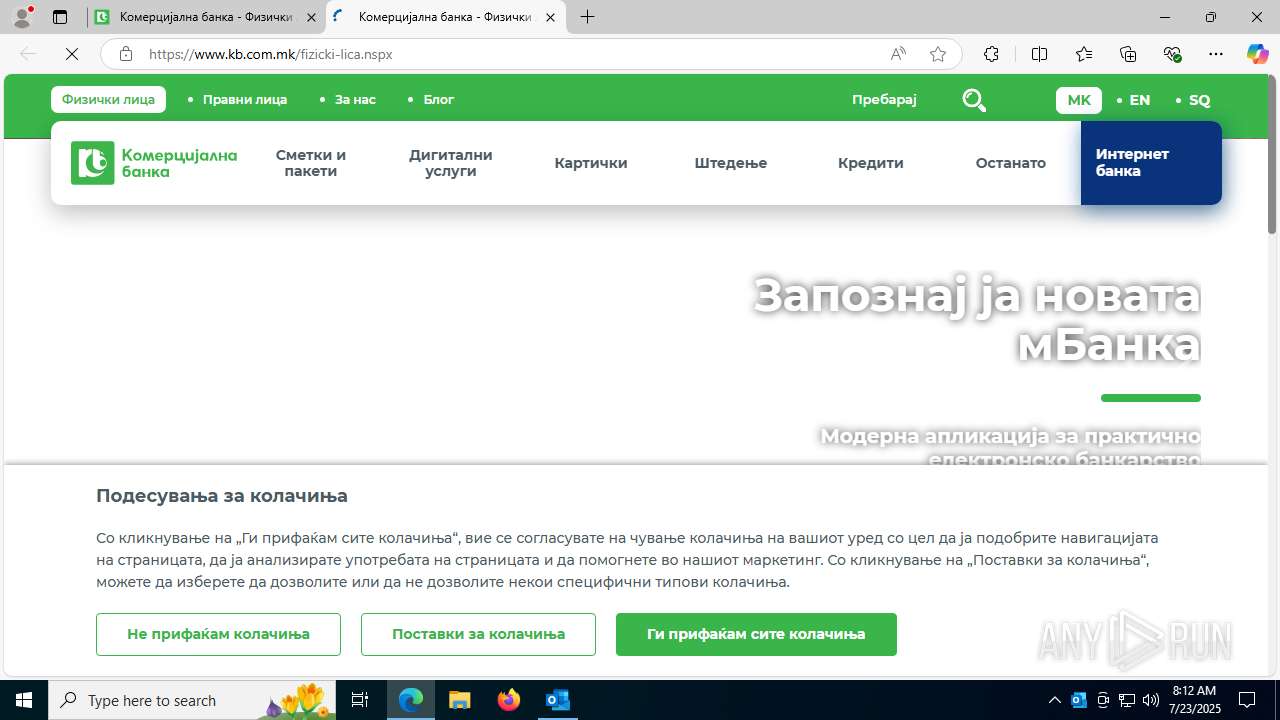Open Edge Settings and more menu

[x=1216, y=54]
